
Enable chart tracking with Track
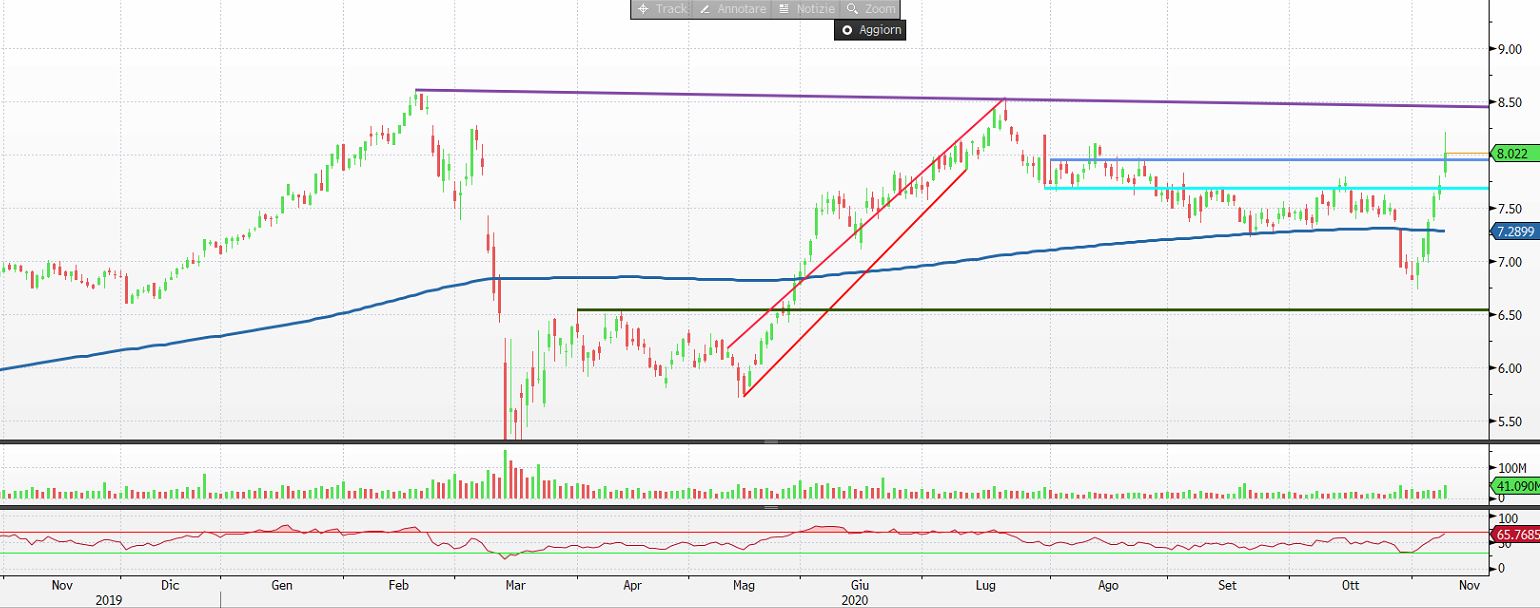tap(662, 9)
